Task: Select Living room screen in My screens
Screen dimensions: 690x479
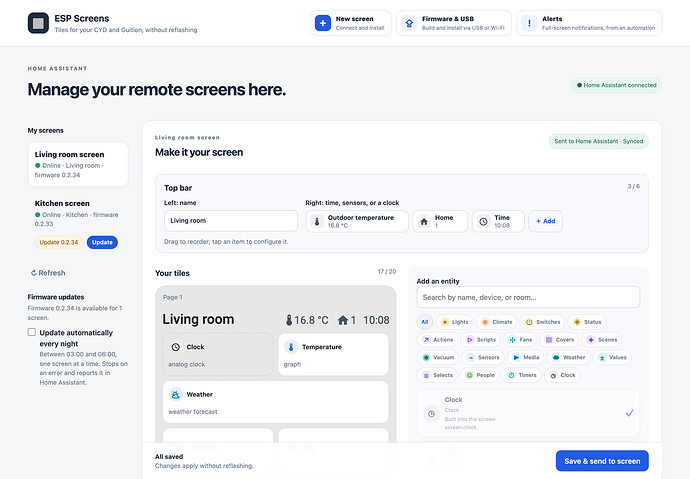Action: tap(78, 164)
